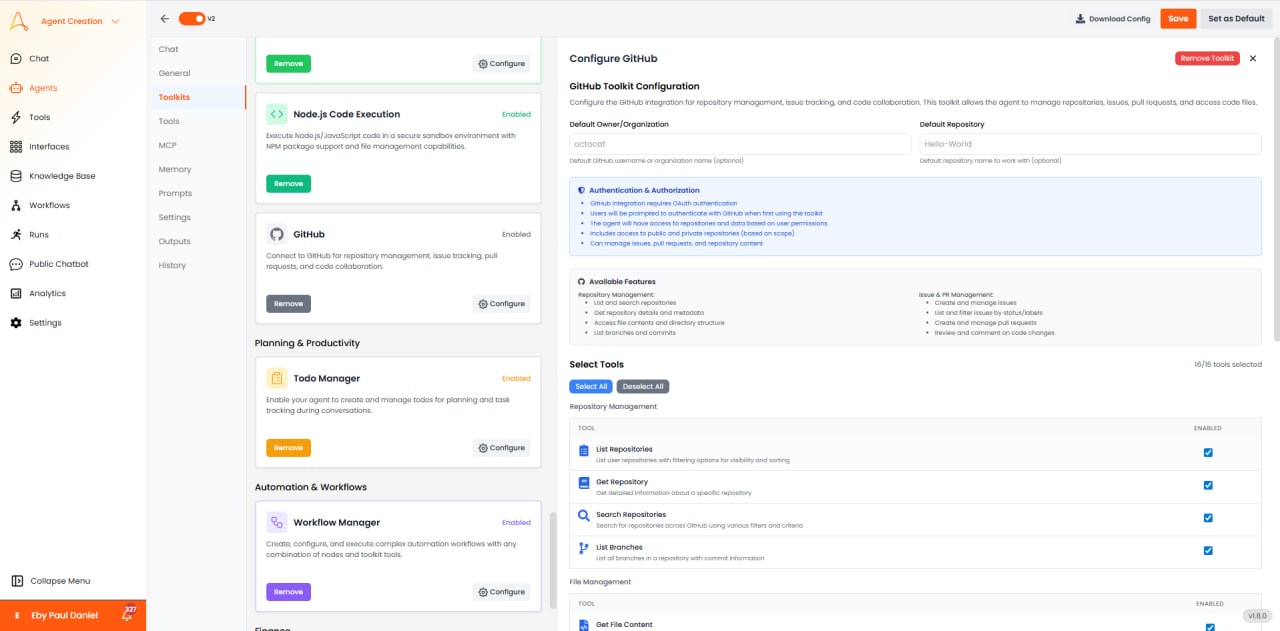Click the Save button
1280x631 pixels.
[x=1177, y=18]
